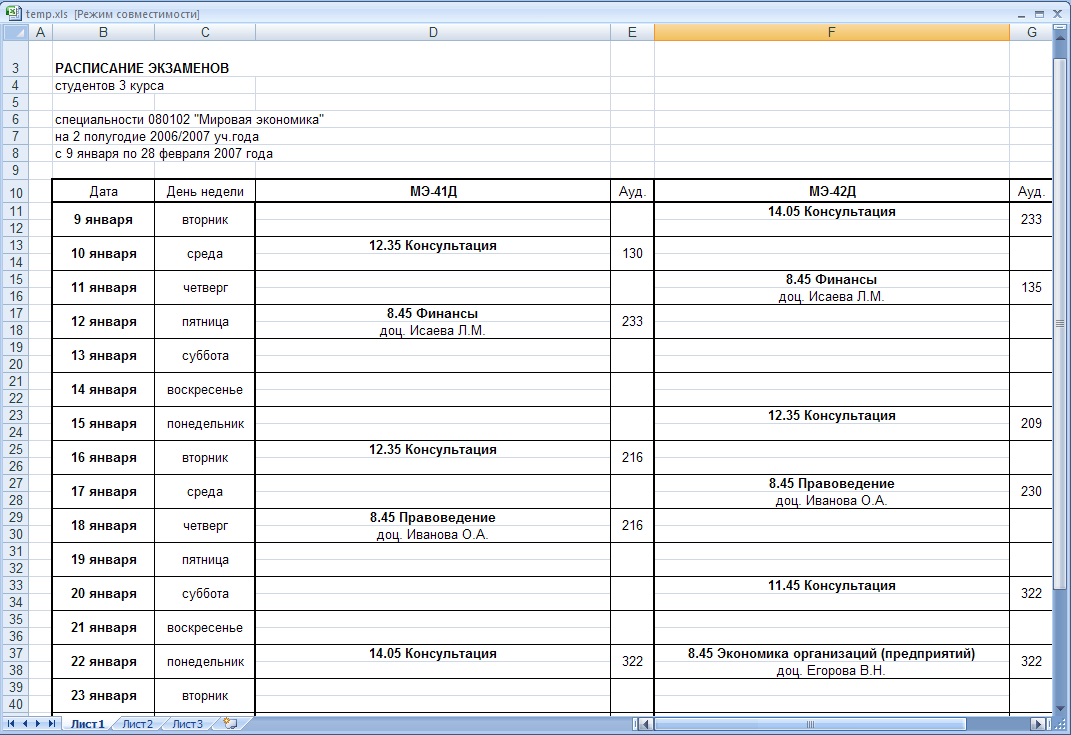Minimize the workbook window
Screen dimensions: 1071x735
click(x=1022, y=14)
